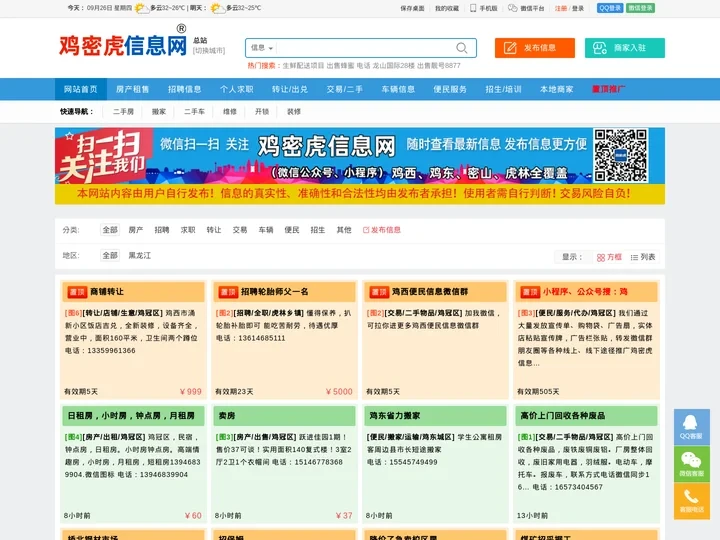720x540 pixels.
Task: Open the 微信平台 WeChat icon link
Action: coord(526,8)
